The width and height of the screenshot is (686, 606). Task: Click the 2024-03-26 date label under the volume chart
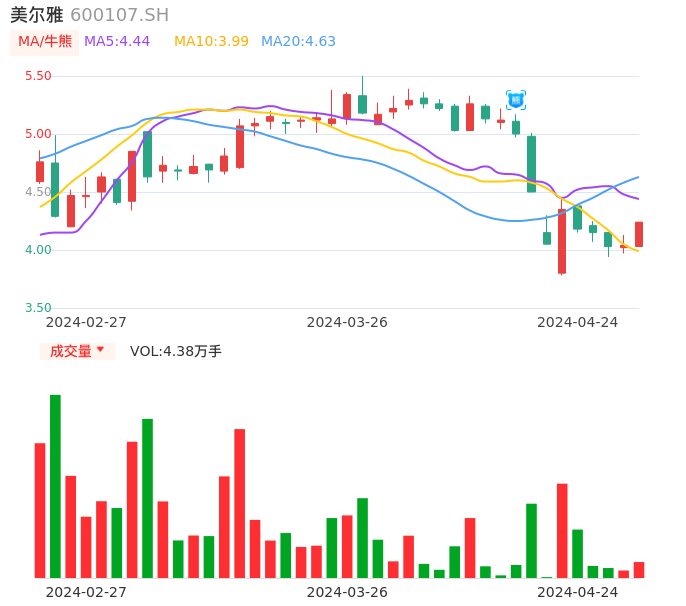pyautogui.click(x=347, y=592)
